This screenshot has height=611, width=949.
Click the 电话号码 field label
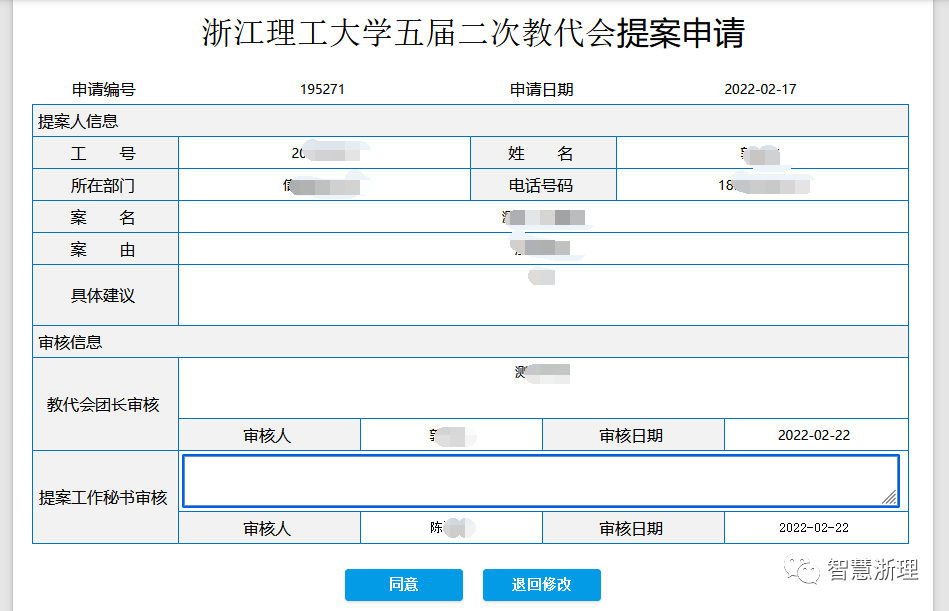click(541, 186)
